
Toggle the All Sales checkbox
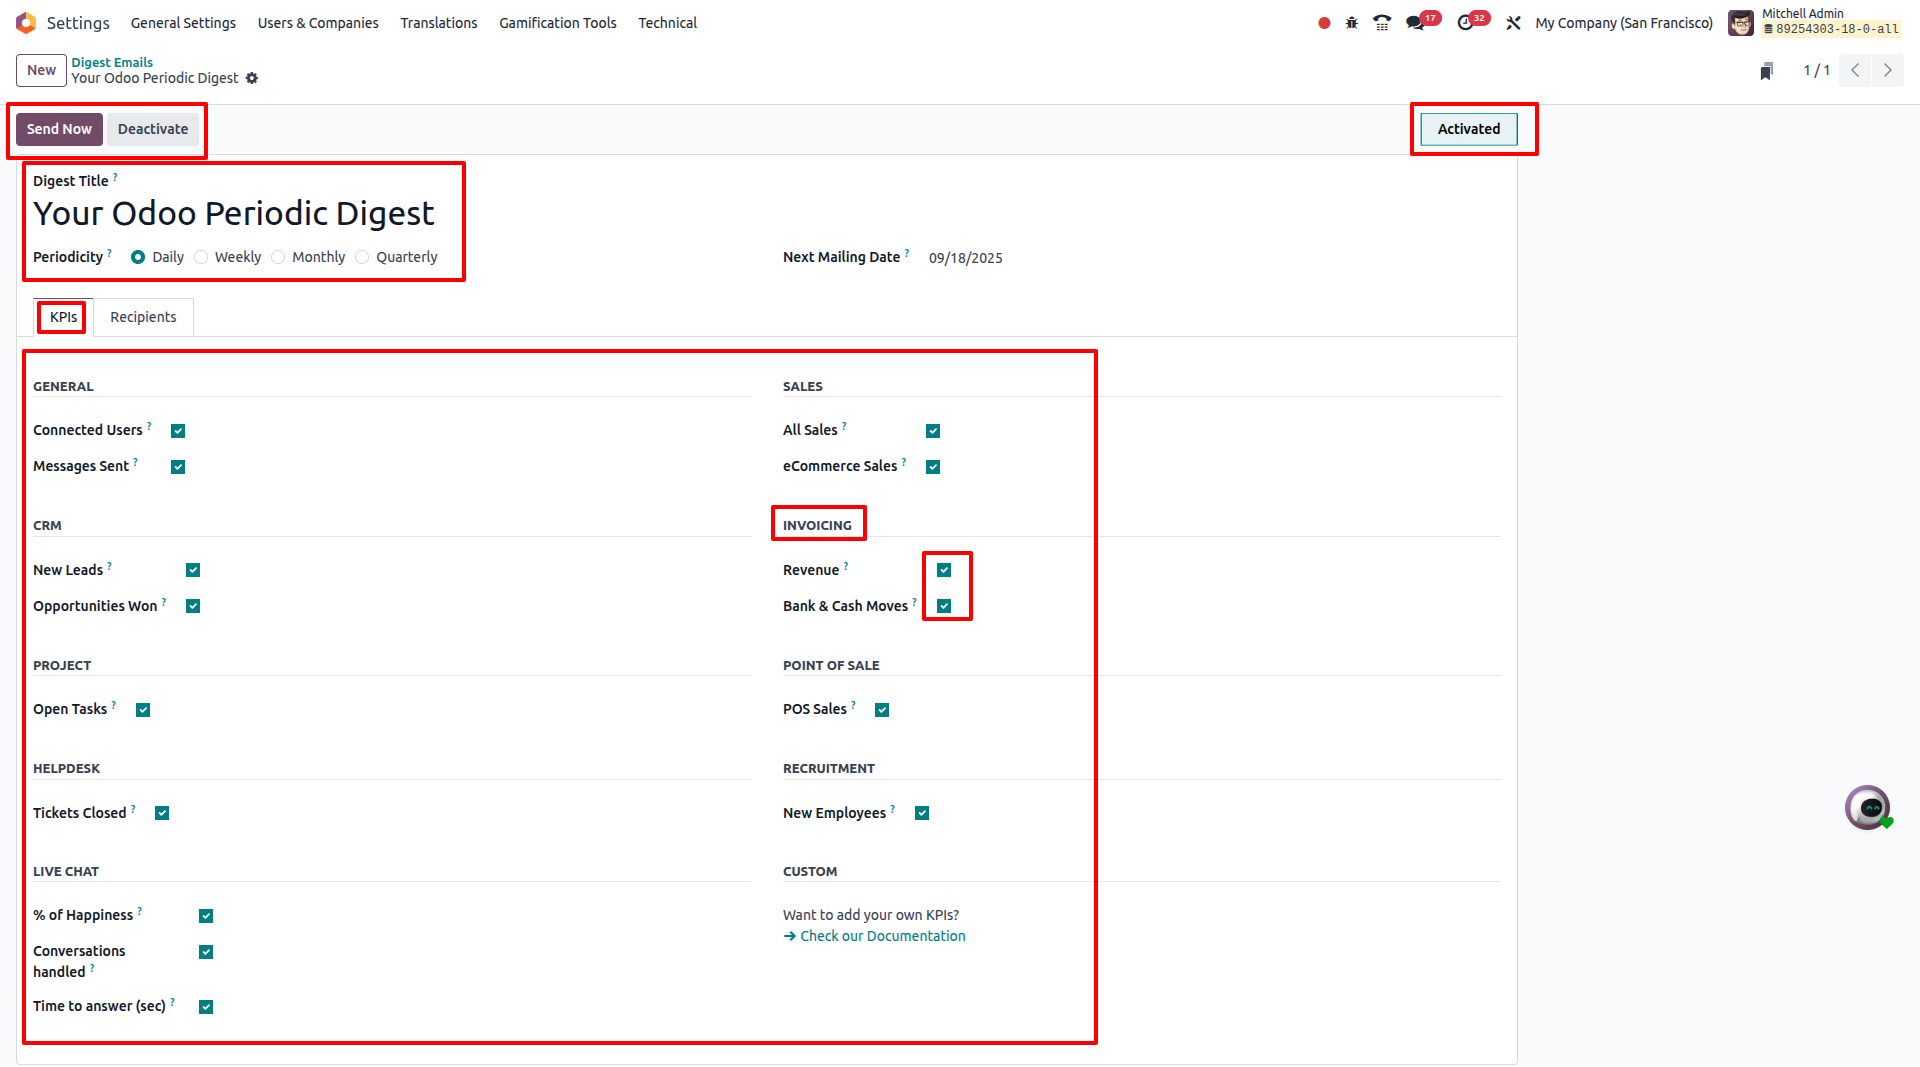(933, 431)
